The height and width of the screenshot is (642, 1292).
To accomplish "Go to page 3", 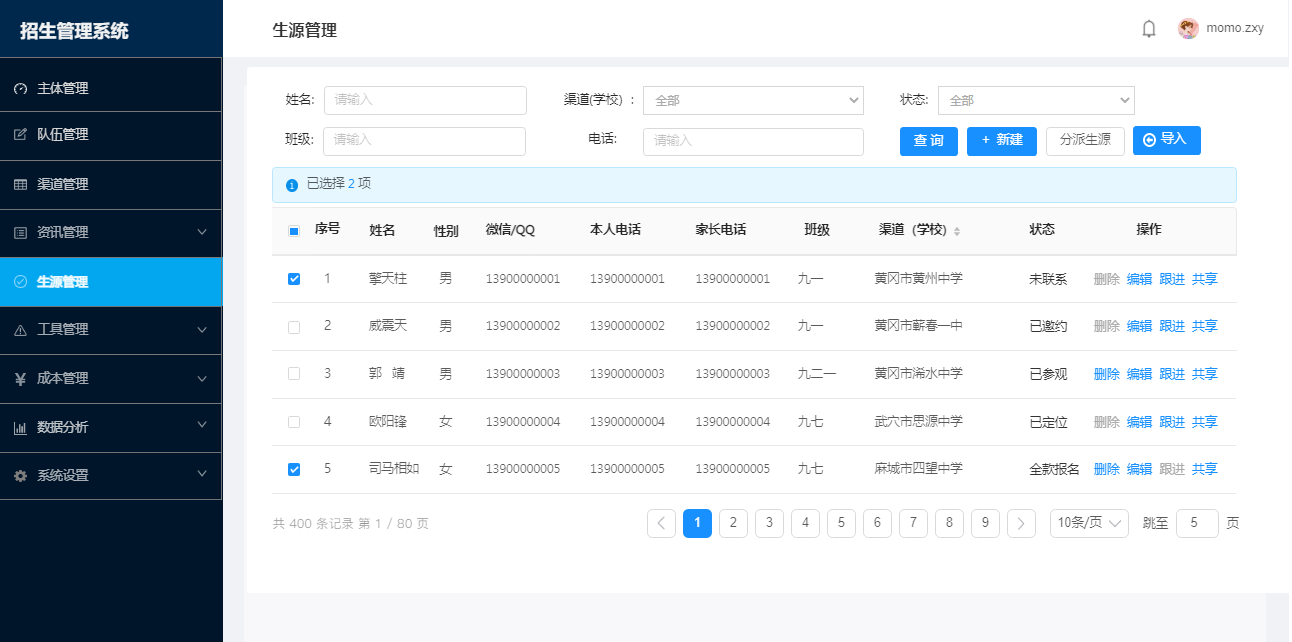I will pyautogui.click(x=769, y=523).
